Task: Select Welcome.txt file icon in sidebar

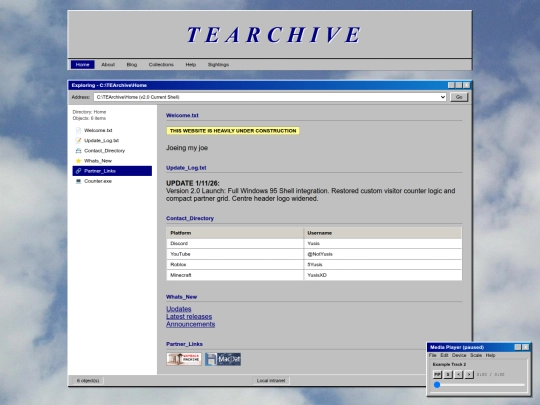Action: [78, 130]
